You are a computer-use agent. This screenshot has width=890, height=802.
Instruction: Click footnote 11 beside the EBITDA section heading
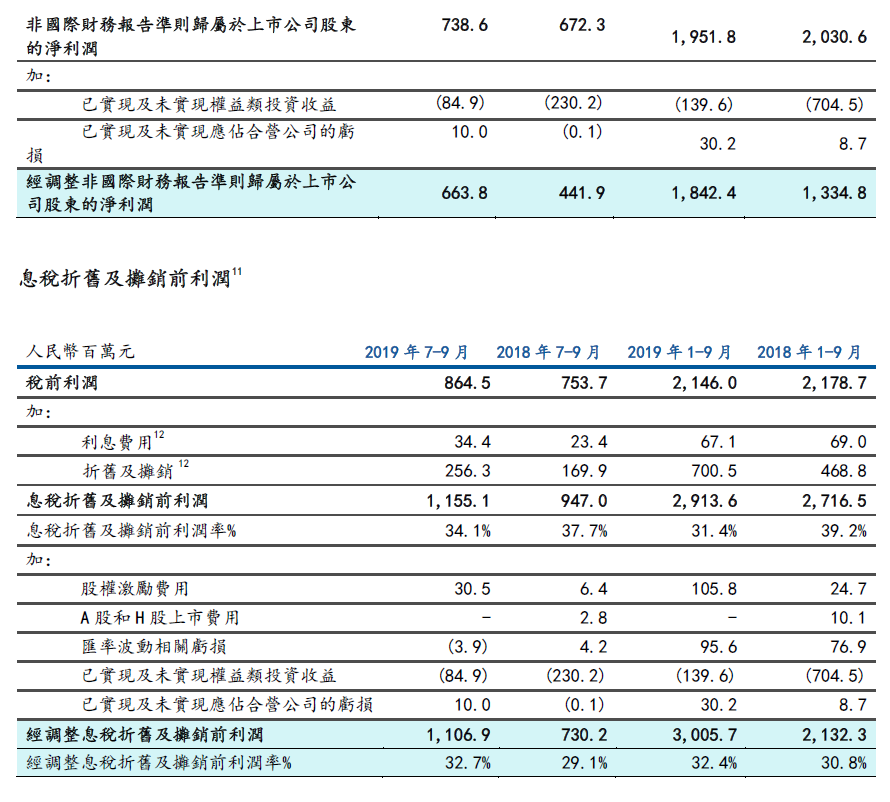coord(238,271)
